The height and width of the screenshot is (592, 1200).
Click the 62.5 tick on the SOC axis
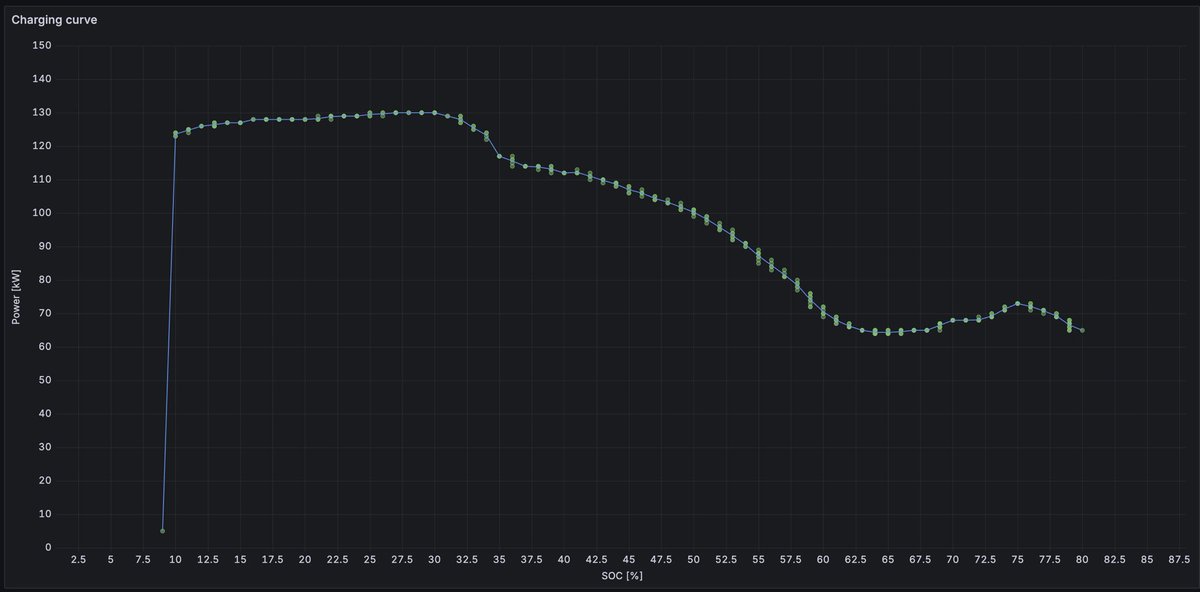(855, 559)
